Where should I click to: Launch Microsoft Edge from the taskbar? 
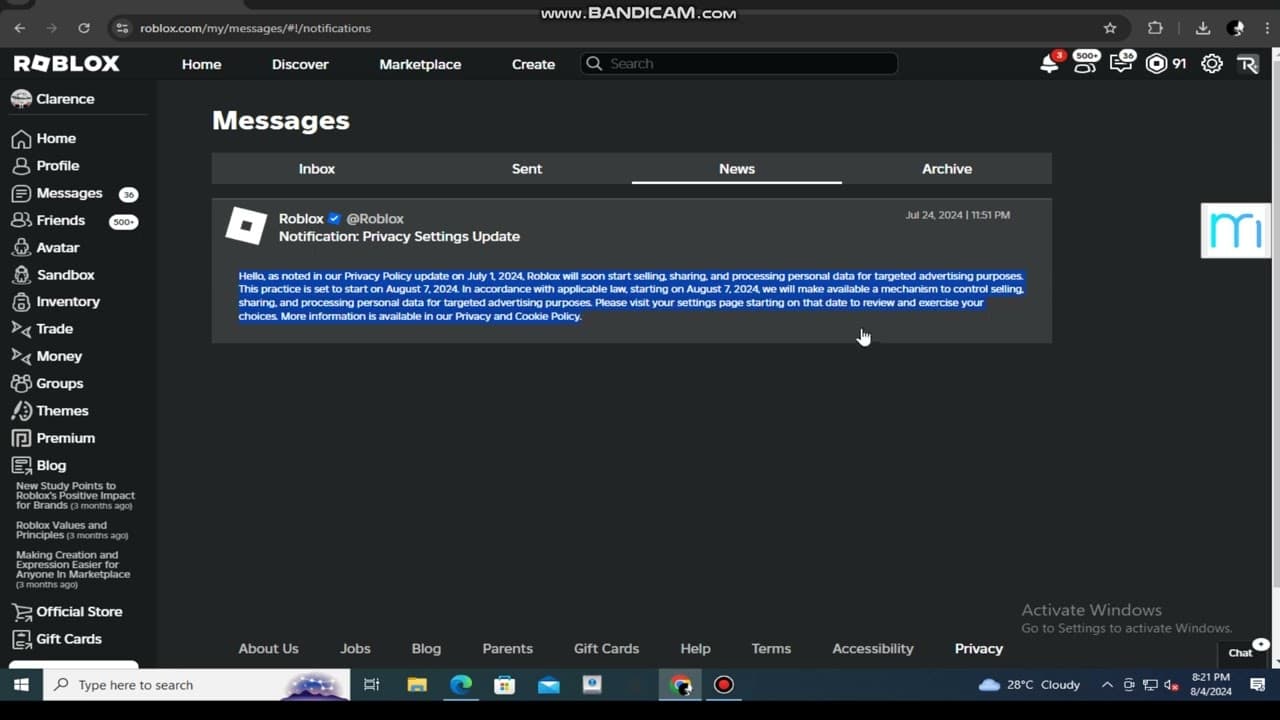click(x=460, y=685)
